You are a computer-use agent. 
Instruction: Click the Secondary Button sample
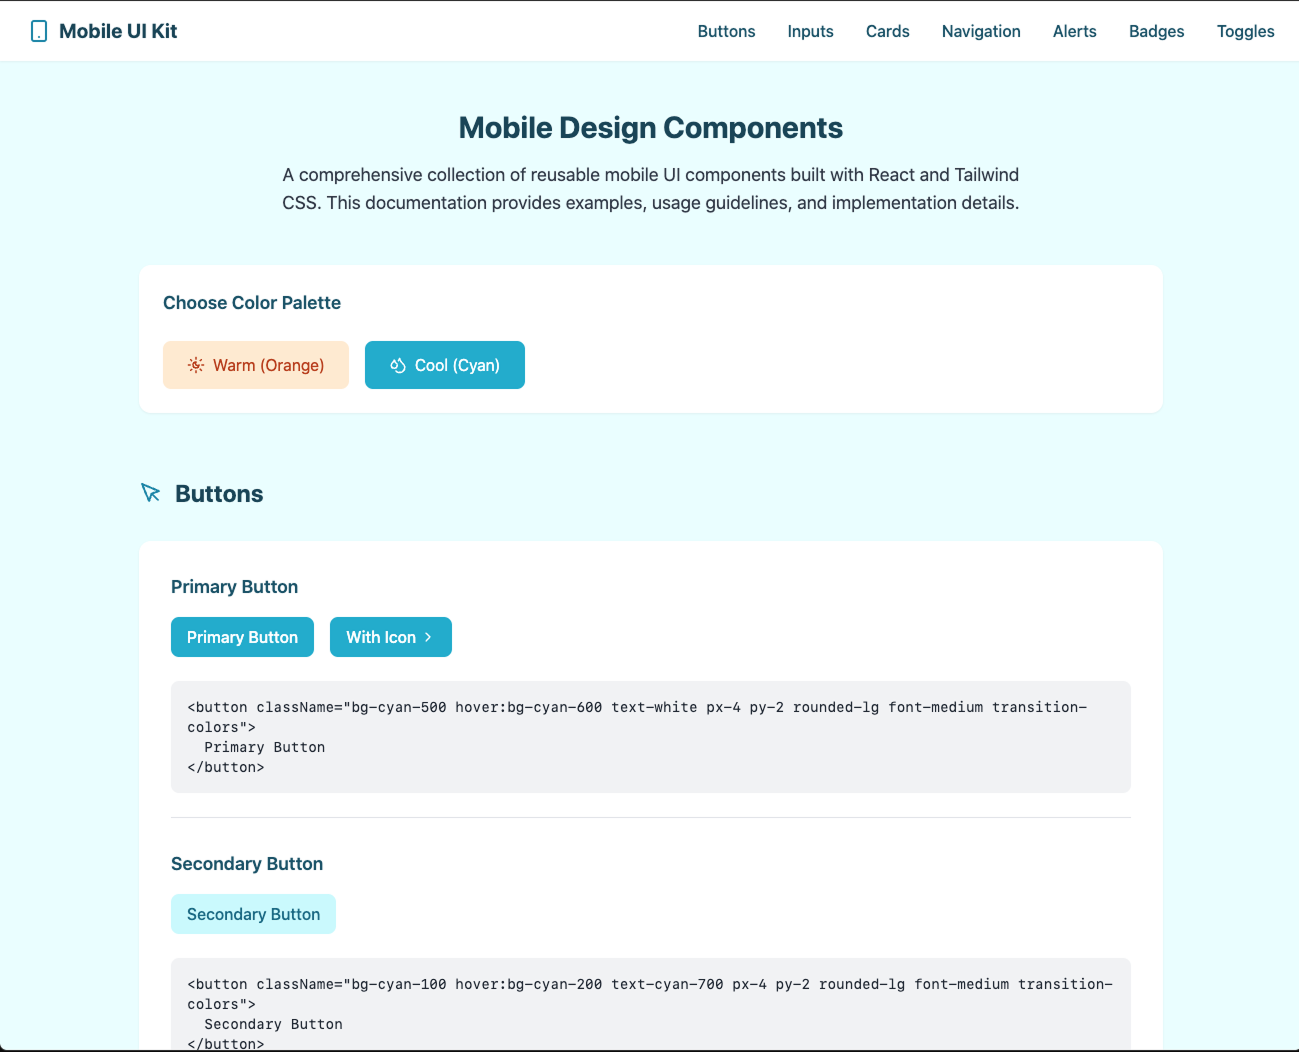click(x=253, y=914)
